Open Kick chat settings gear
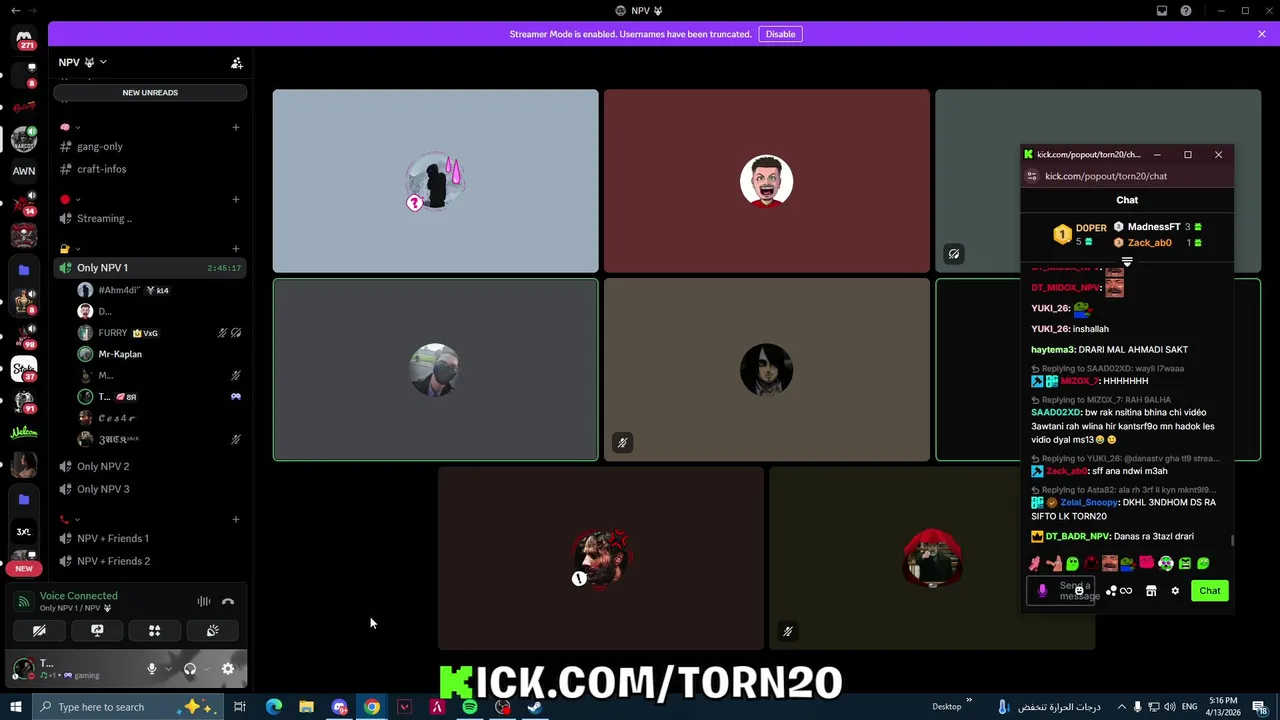 click(x=1175, y=591)
